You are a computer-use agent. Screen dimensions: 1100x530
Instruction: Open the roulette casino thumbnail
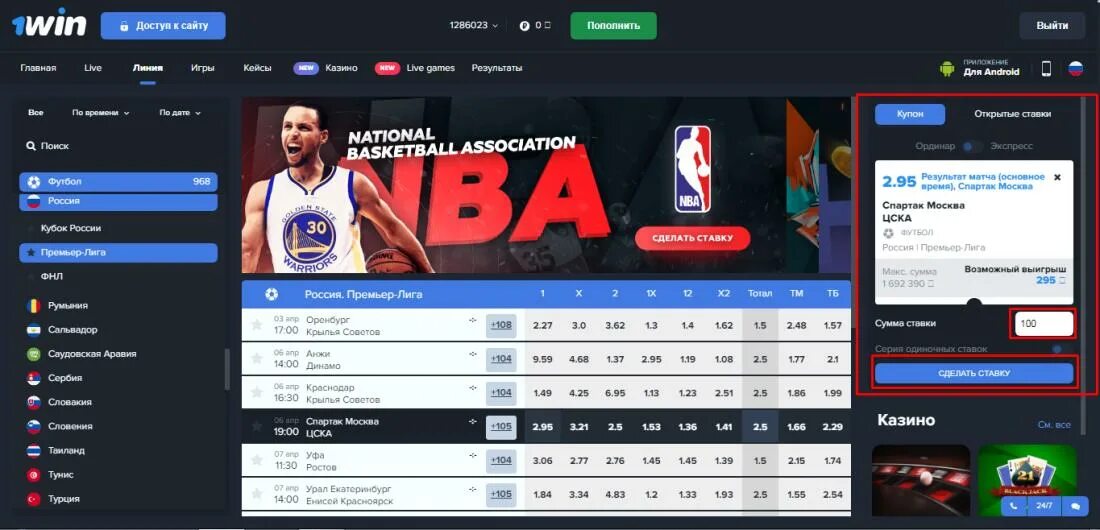coord(920,480)
